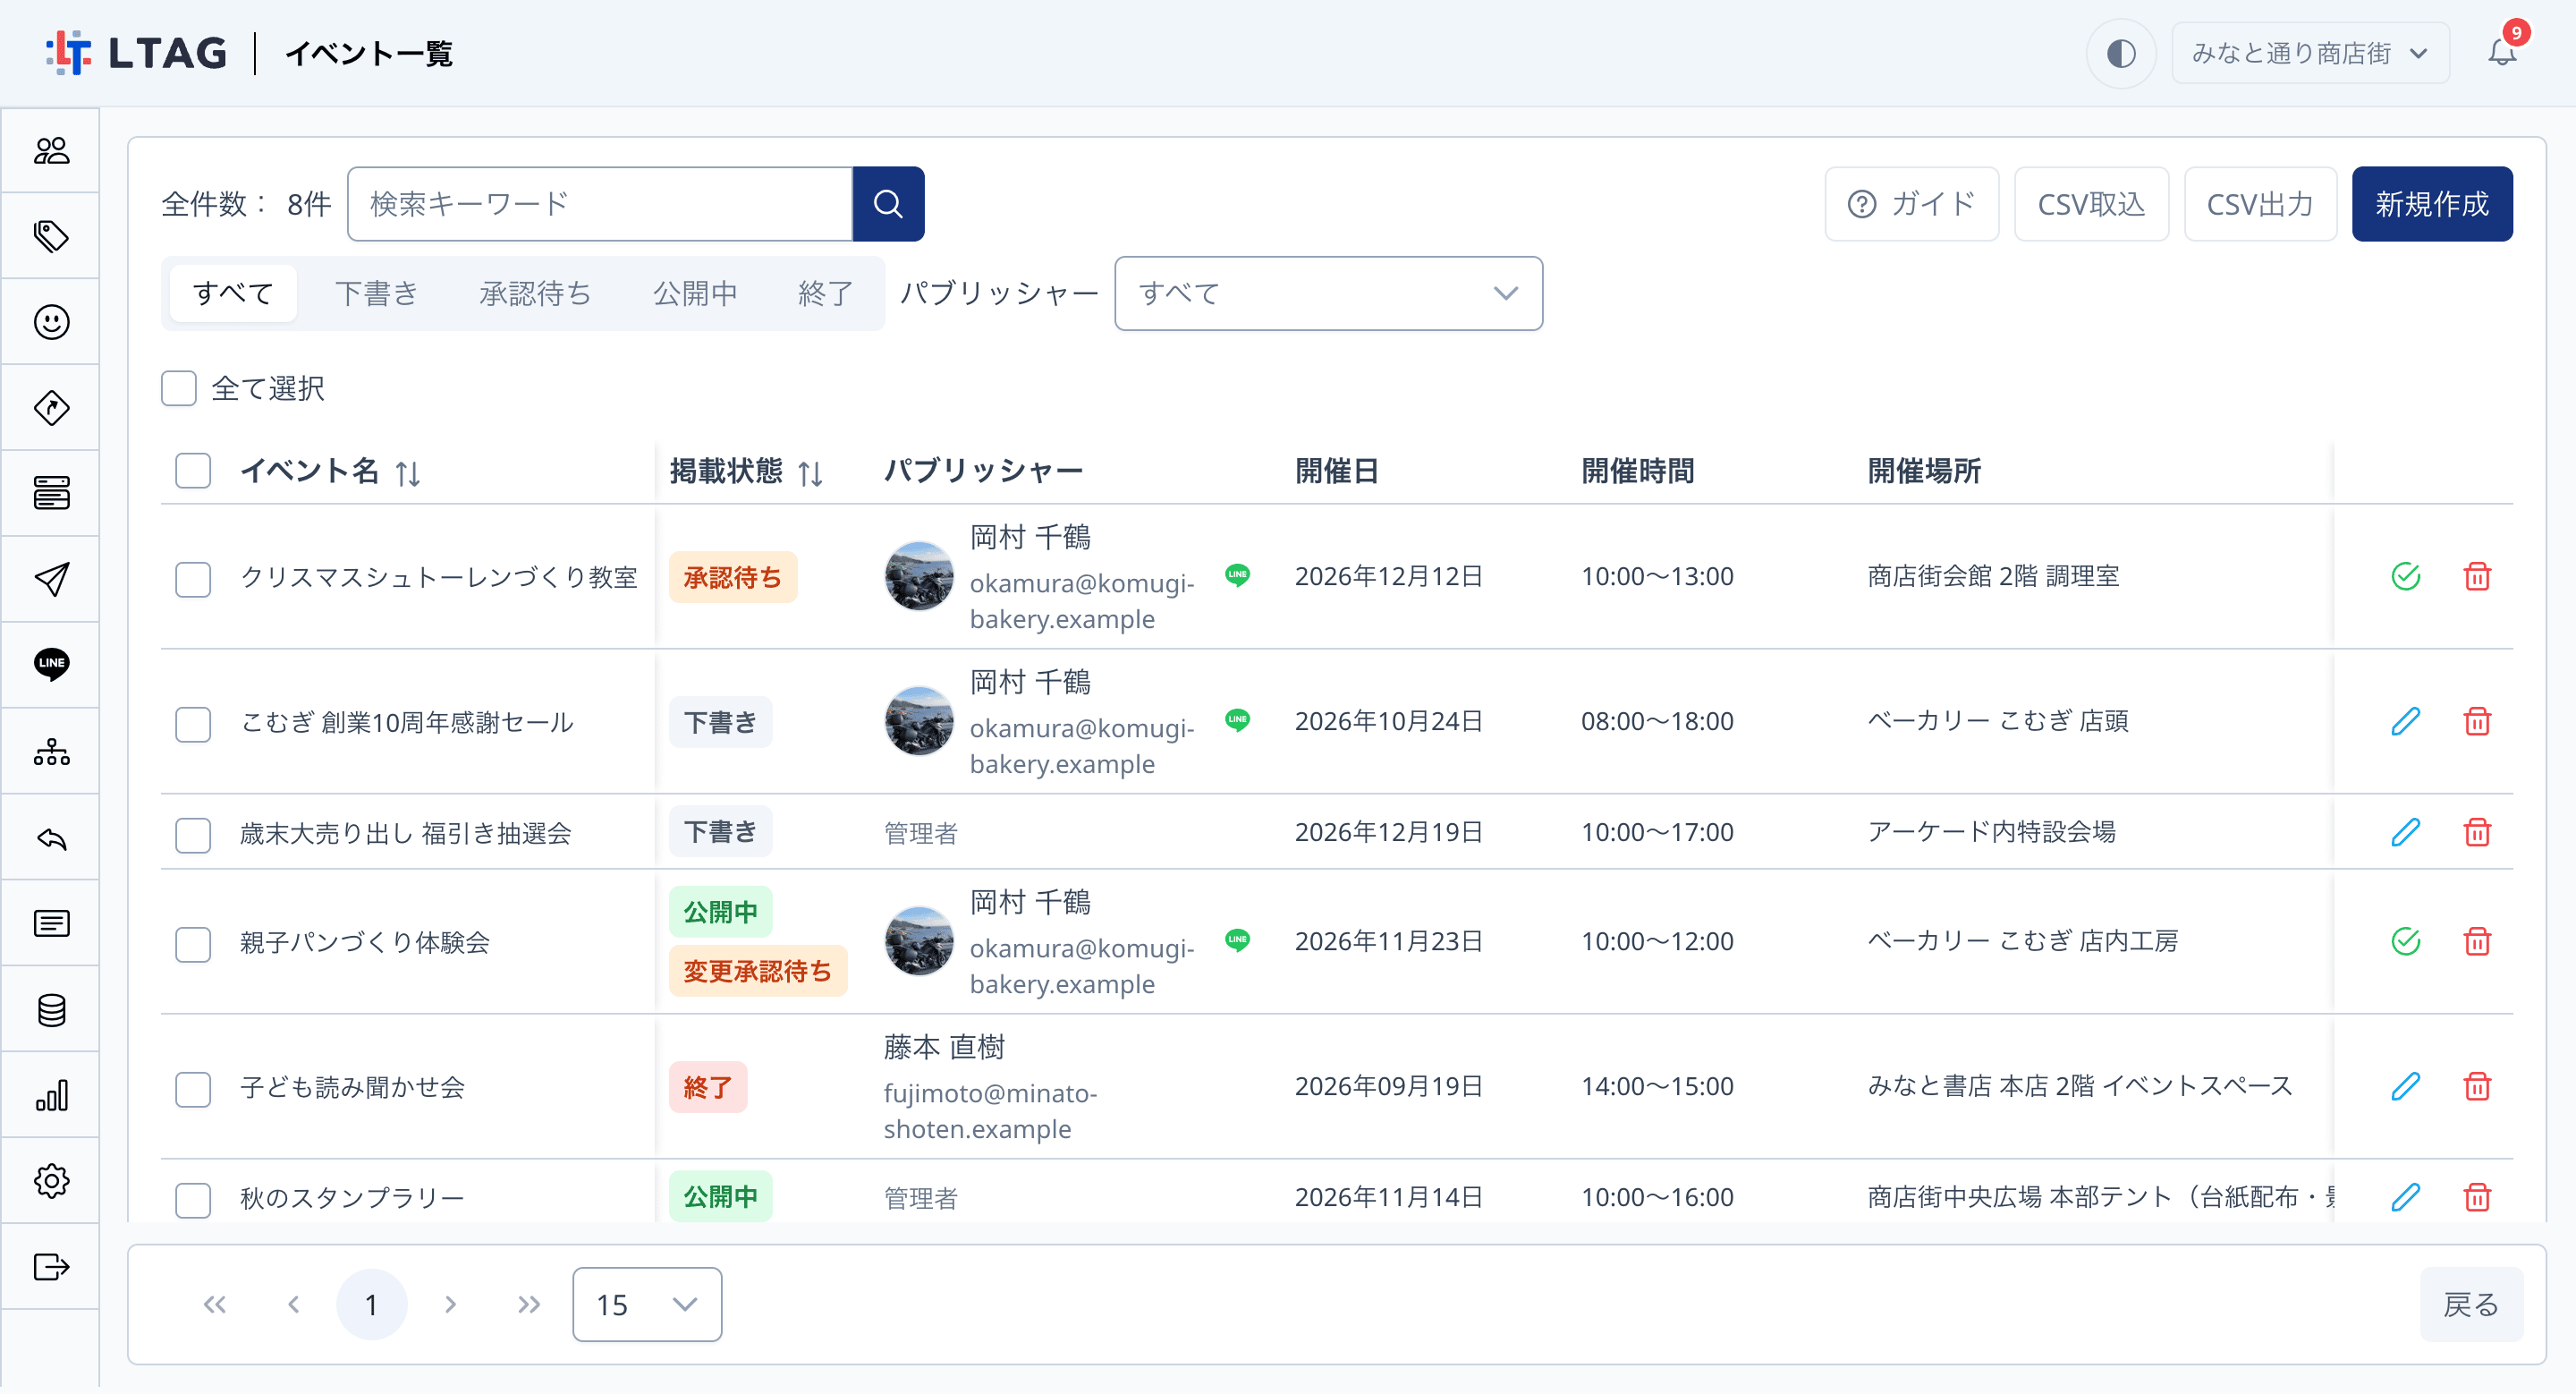Open the ガイド help button
Image resolution: width=2576 pixels, height=1394 pixels.
[x=1911, y=204]
